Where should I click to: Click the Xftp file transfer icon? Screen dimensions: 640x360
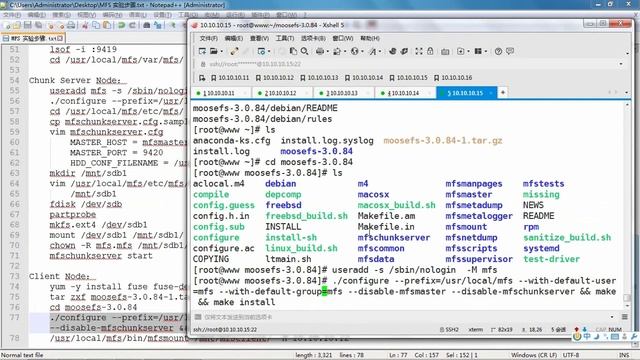click(393, 51)
